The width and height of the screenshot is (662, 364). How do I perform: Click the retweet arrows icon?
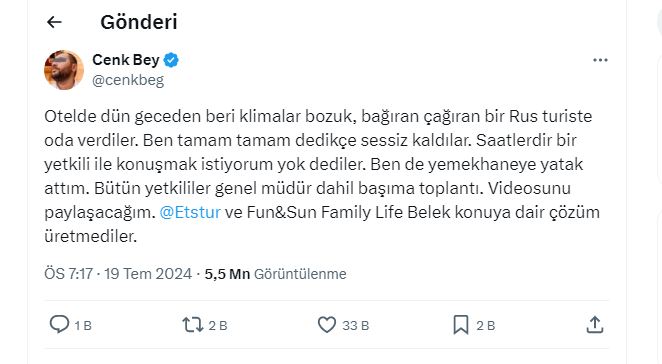tap(193, 325)
